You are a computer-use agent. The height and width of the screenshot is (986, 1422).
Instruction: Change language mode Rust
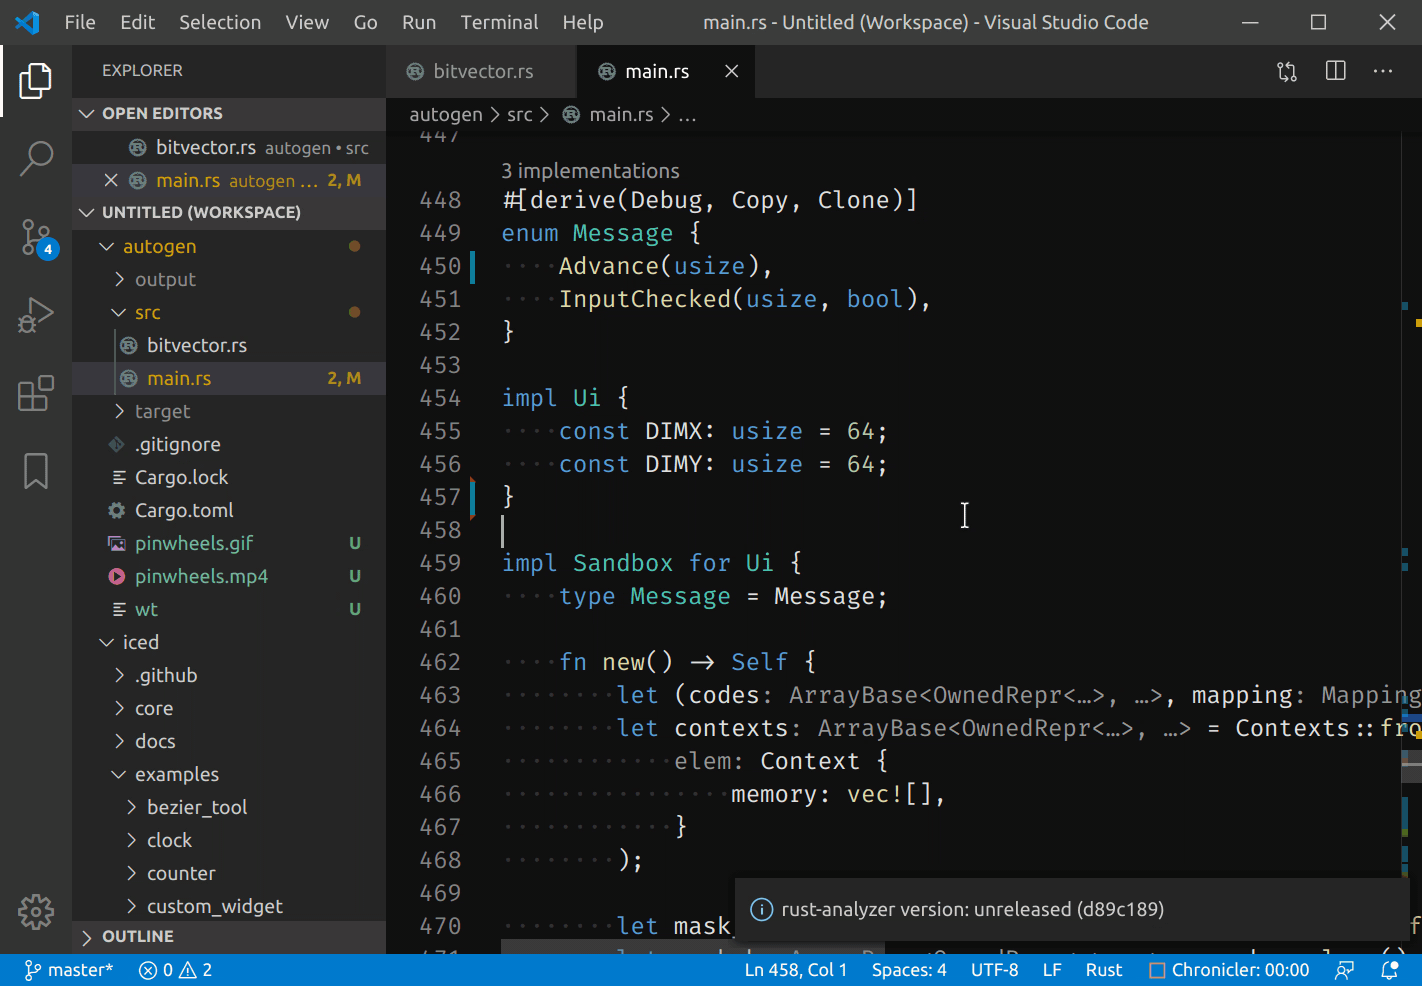point(1104,970)
